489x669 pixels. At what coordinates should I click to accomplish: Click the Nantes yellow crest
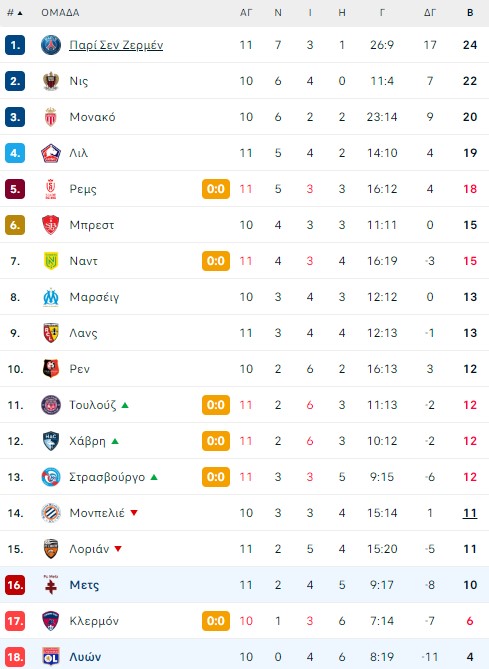pyautogui.click(x=51, y=261)
